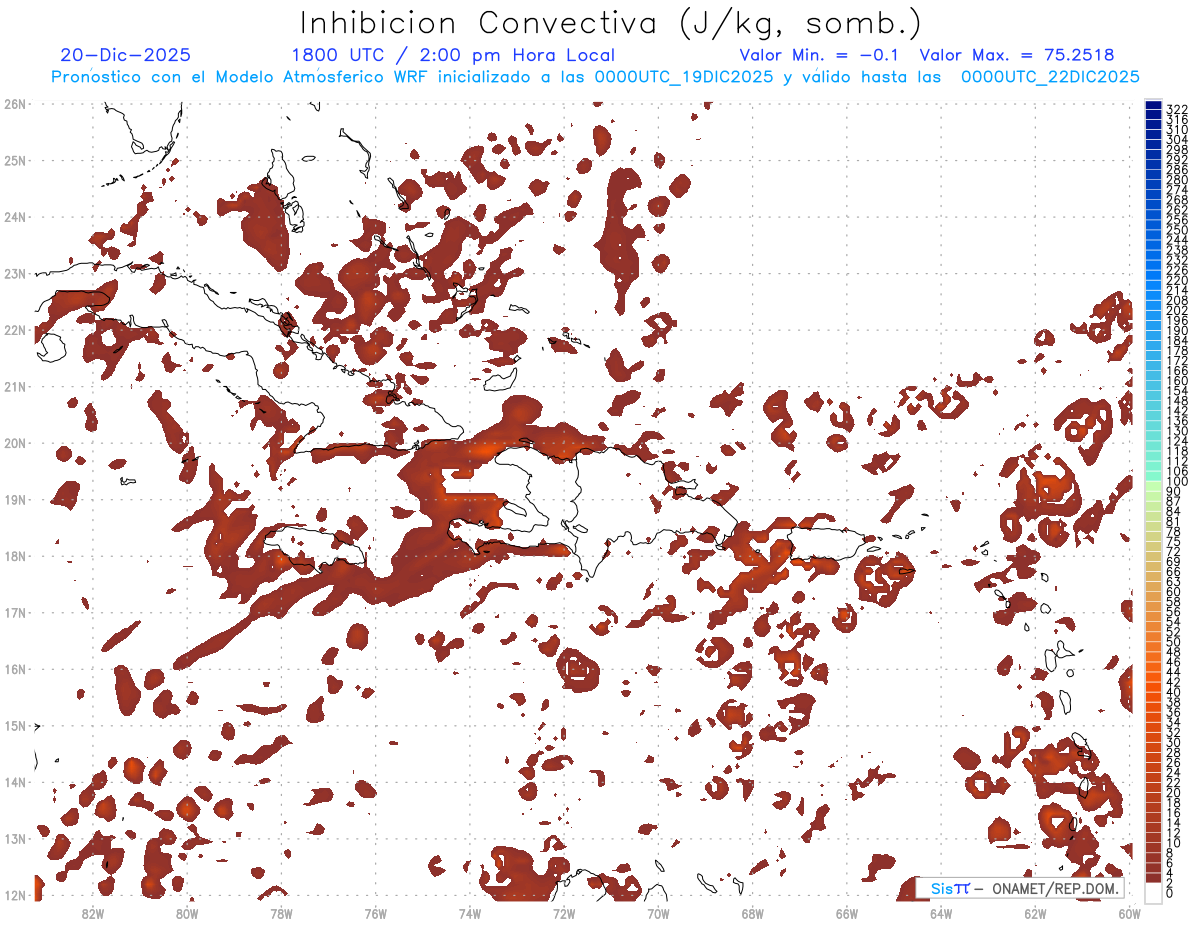Click the '64W' longitude label

941,913
